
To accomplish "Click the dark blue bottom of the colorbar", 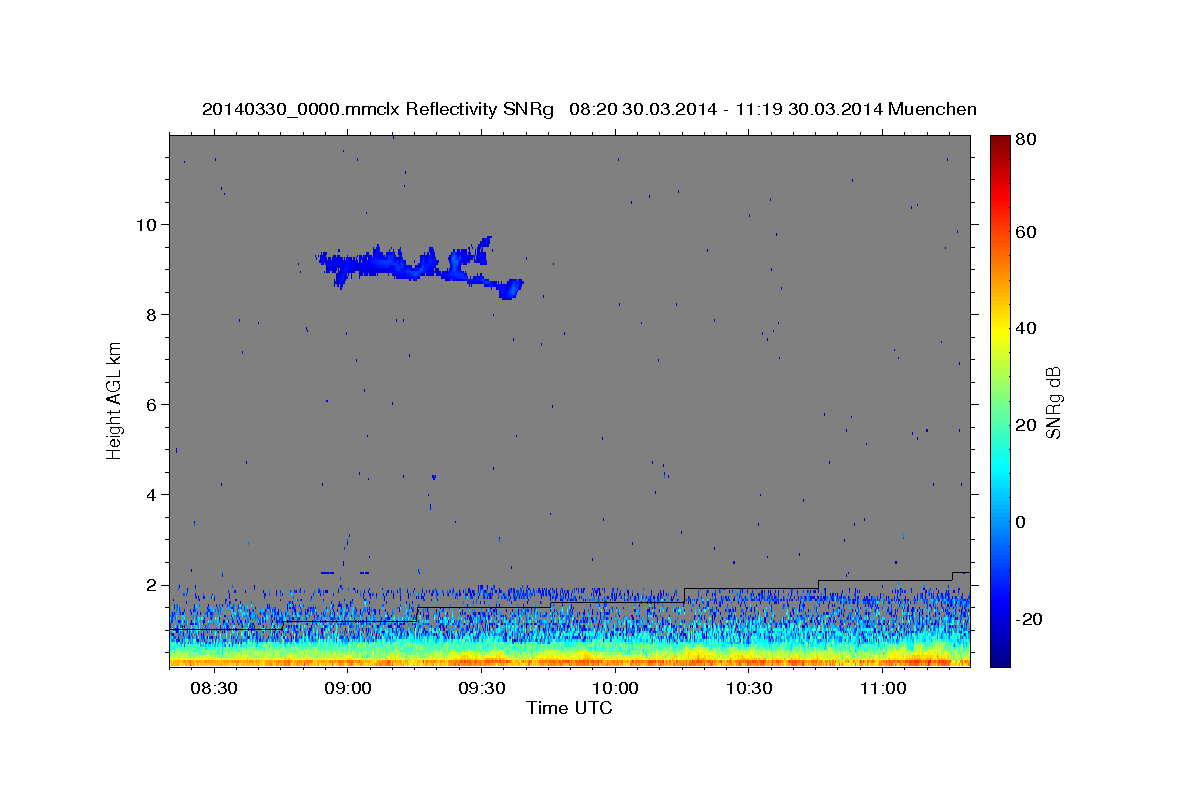I will (1000, 658).
